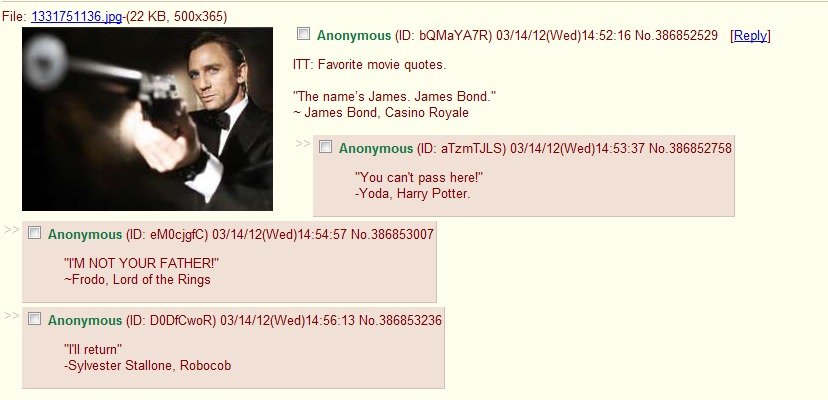Screen dimensions: 828x400
Task: Click the Reply link on the original post
Action: click(x=750, y=35)
